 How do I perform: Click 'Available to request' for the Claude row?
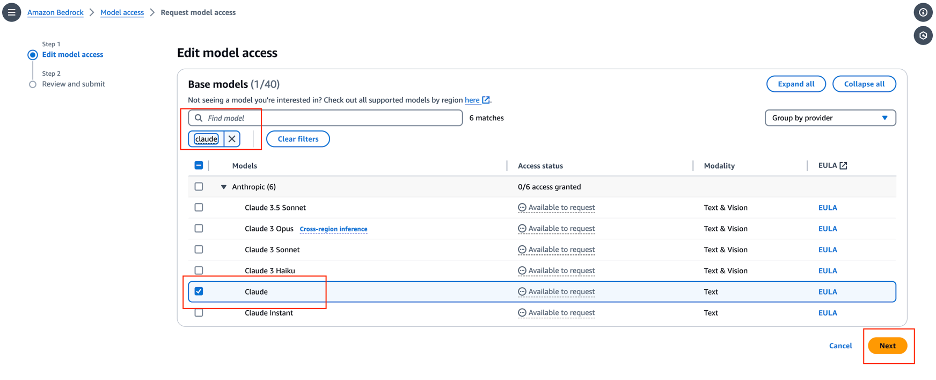tap(562, 292)
